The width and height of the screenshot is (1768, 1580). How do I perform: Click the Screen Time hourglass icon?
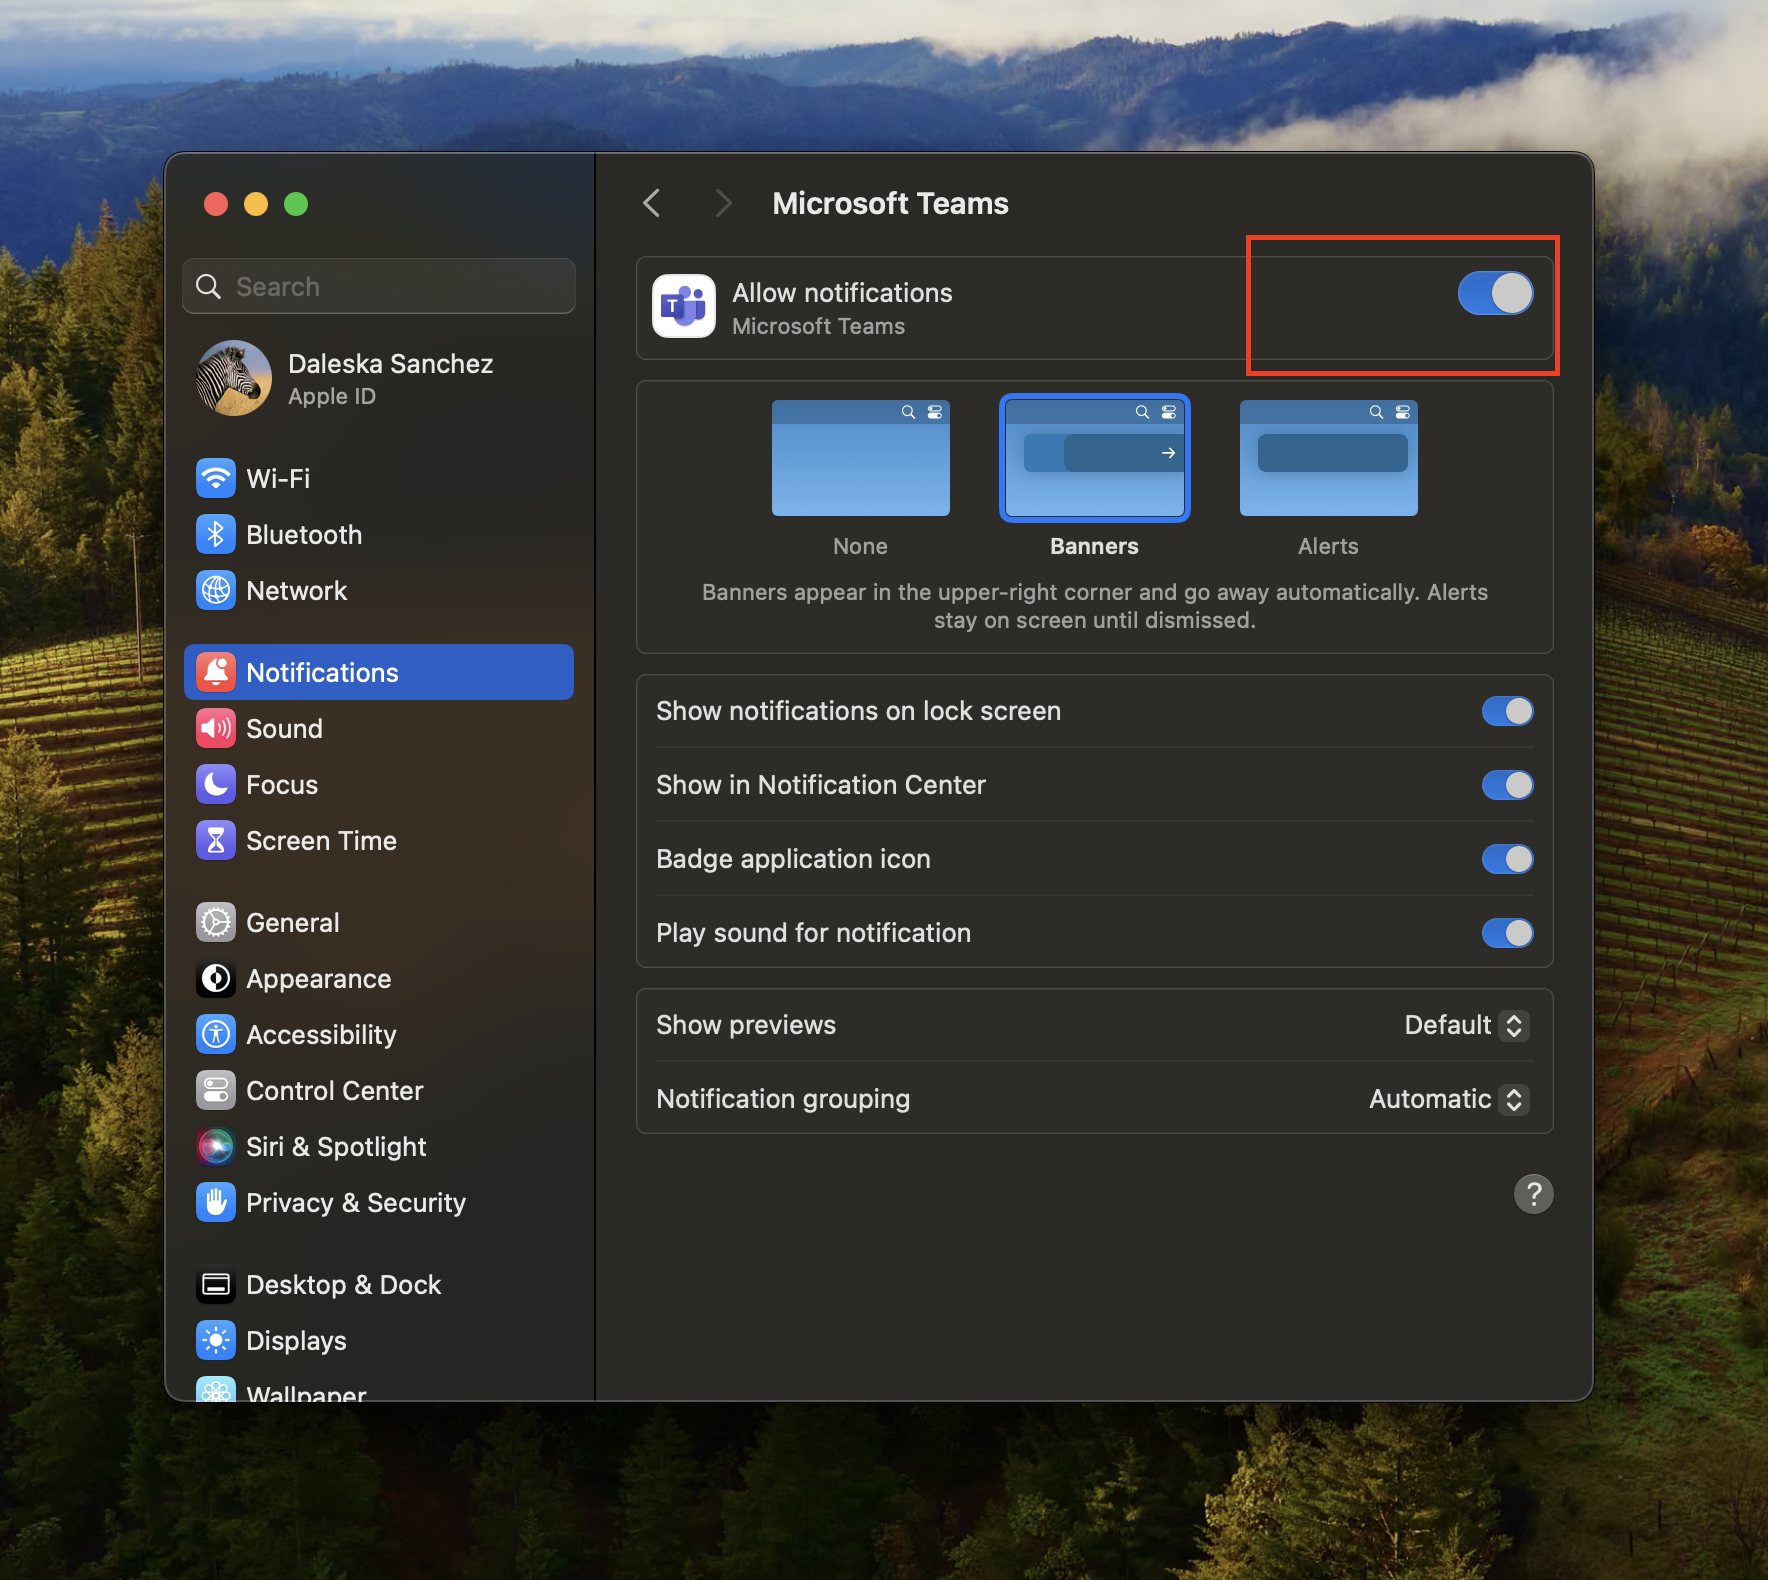click(x=216, y=840)
